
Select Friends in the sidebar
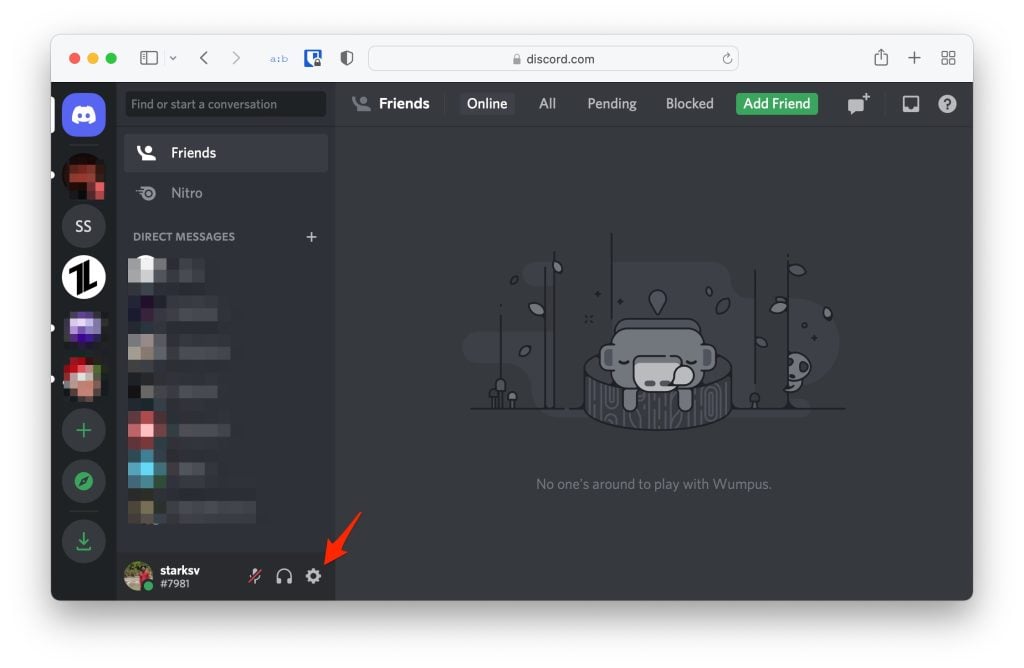coord(226,153)
